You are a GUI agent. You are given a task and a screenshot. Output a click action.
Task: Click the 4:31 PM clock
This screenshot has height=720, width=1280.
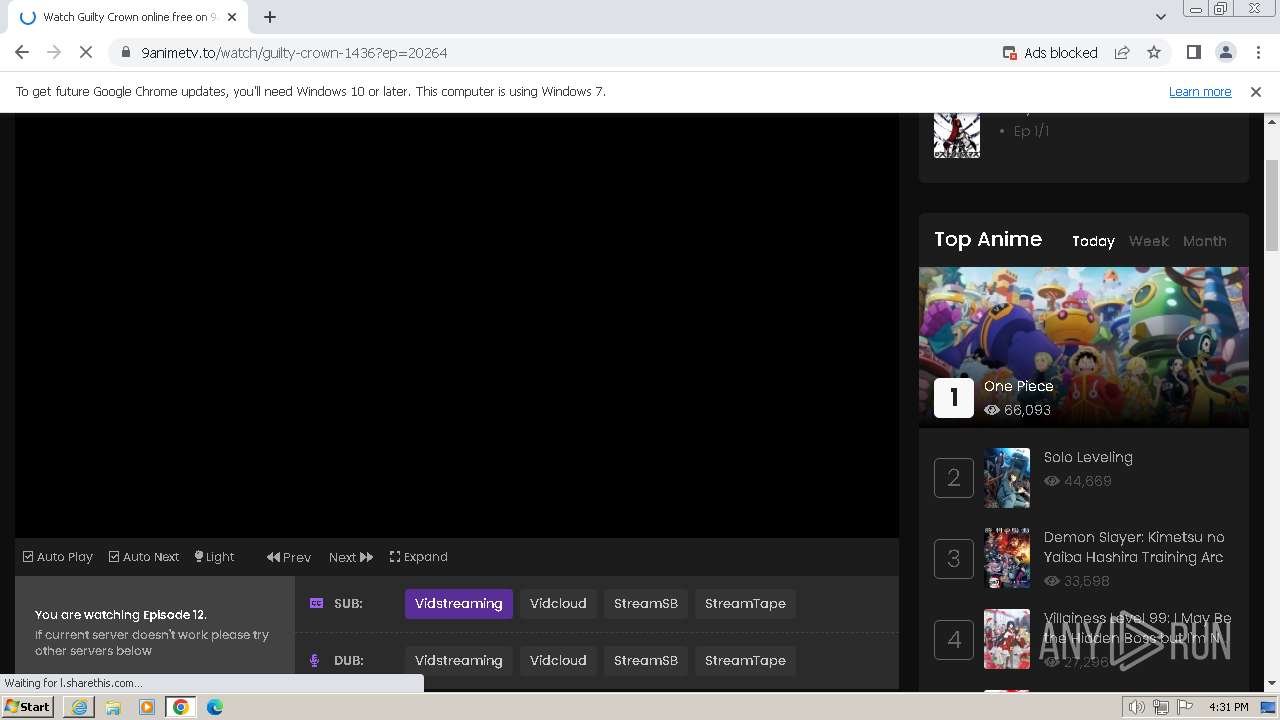[1228, 707]
